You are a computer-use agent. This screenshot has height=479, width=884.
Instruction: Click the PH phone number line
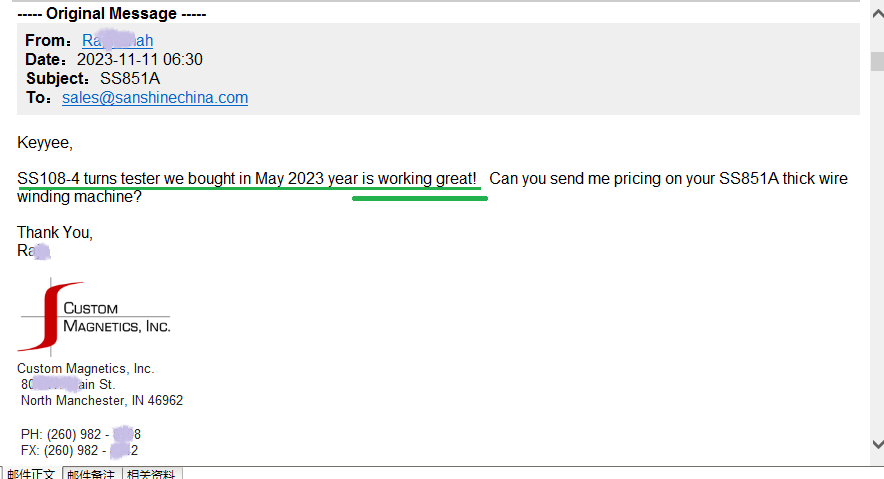point(81,434)
